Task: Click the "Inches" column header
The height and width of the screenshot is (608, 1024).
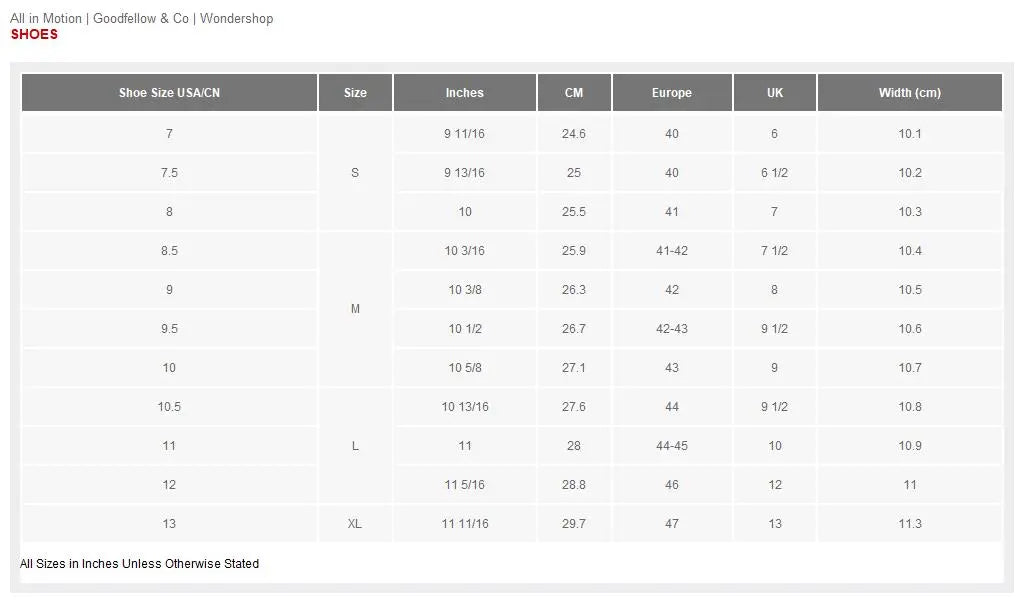Action: [464, 93]
